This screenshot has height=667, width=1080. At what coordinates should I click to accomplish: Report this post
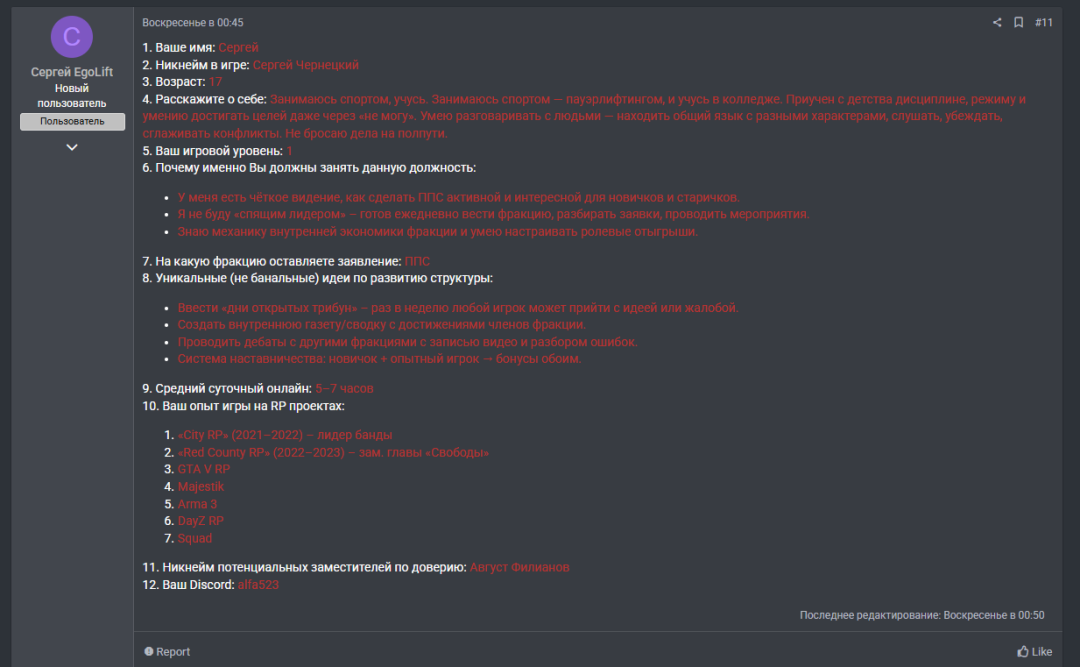[x=167, y=651]
